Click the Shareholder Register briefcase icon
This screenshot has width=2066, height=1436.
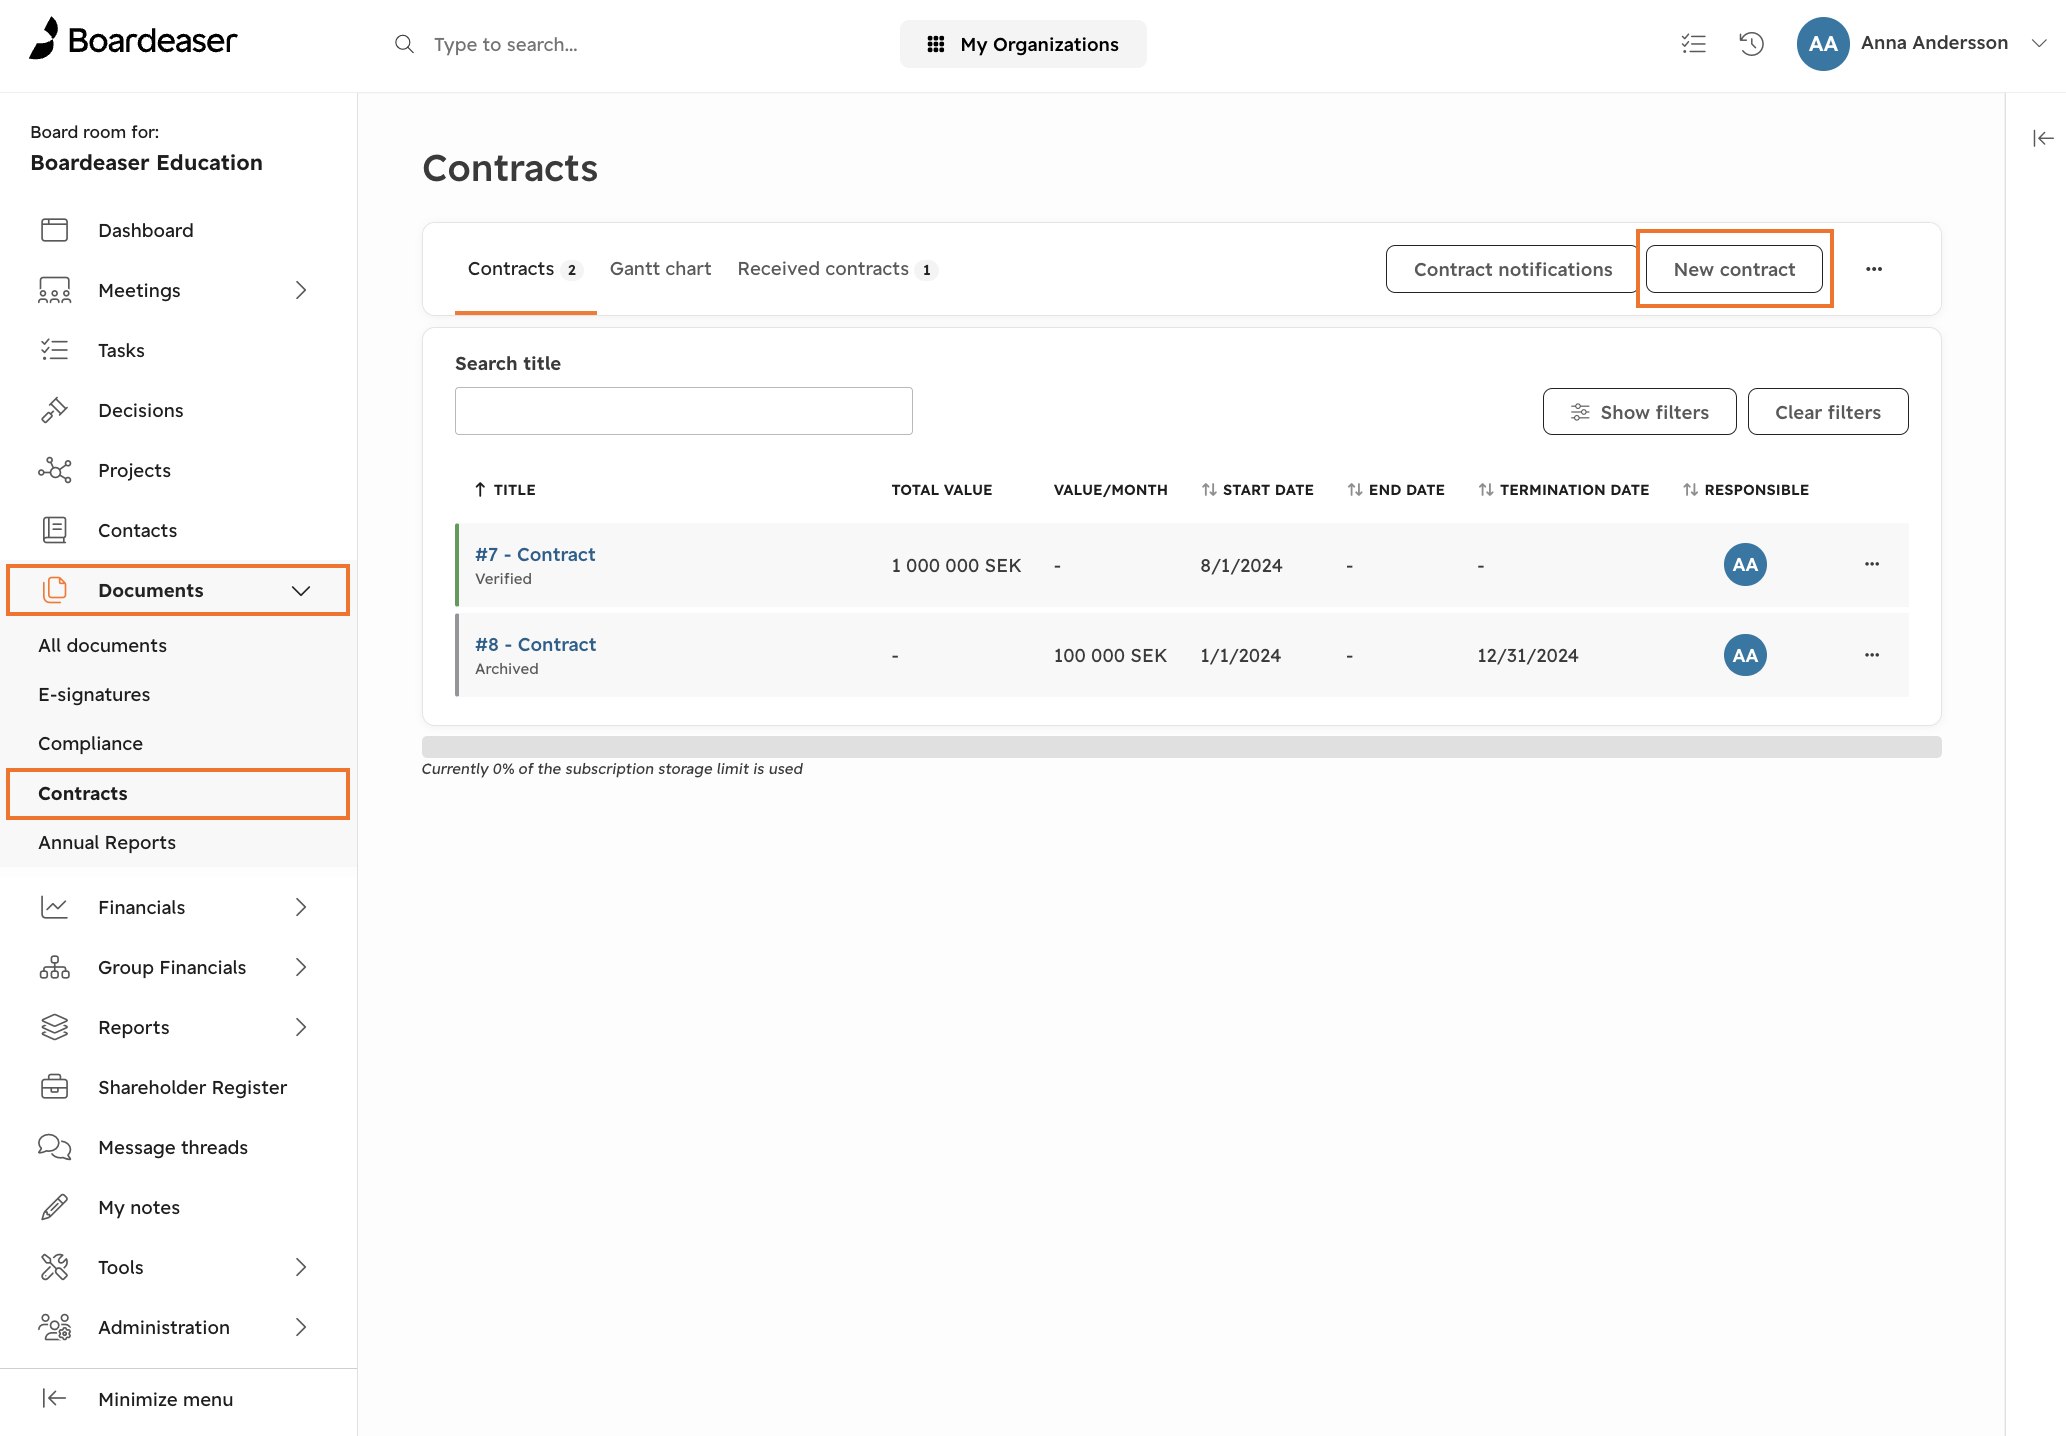pos(54,1087)
